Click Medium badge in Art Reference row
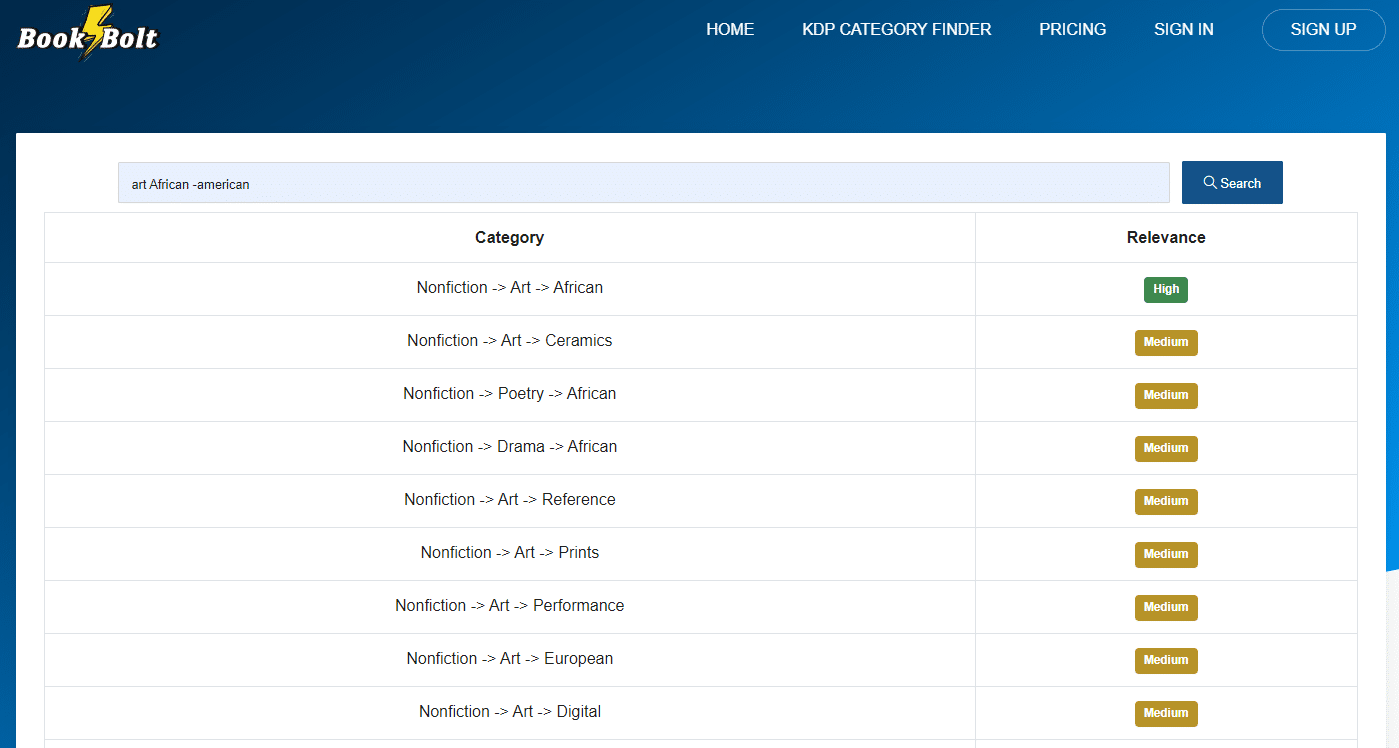The height and width of the screenshot is (748, 1399). coord(1166,501)
